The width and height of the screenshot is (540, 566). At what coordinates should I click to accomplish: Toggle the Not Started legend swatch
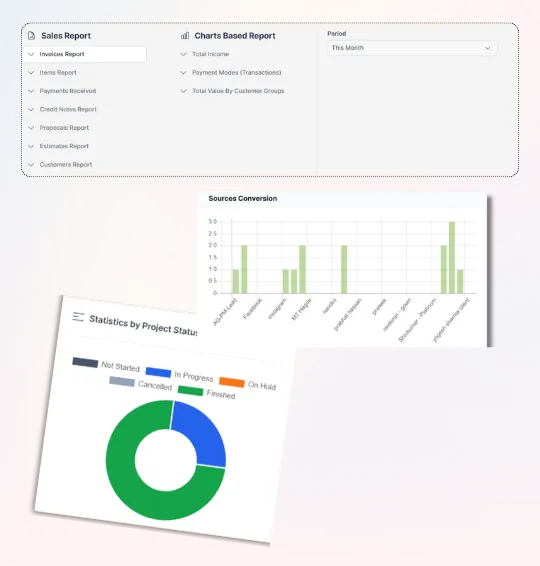[x=85, y=362]
